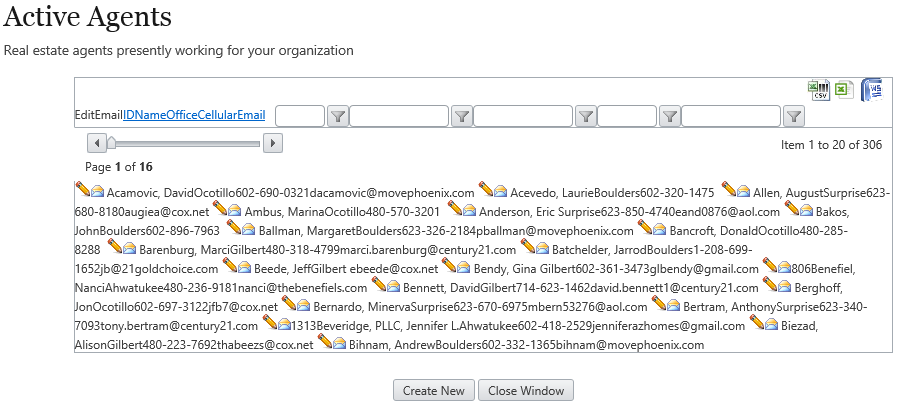Edit pencil icon for Acamovic, David

click(82, 189)
